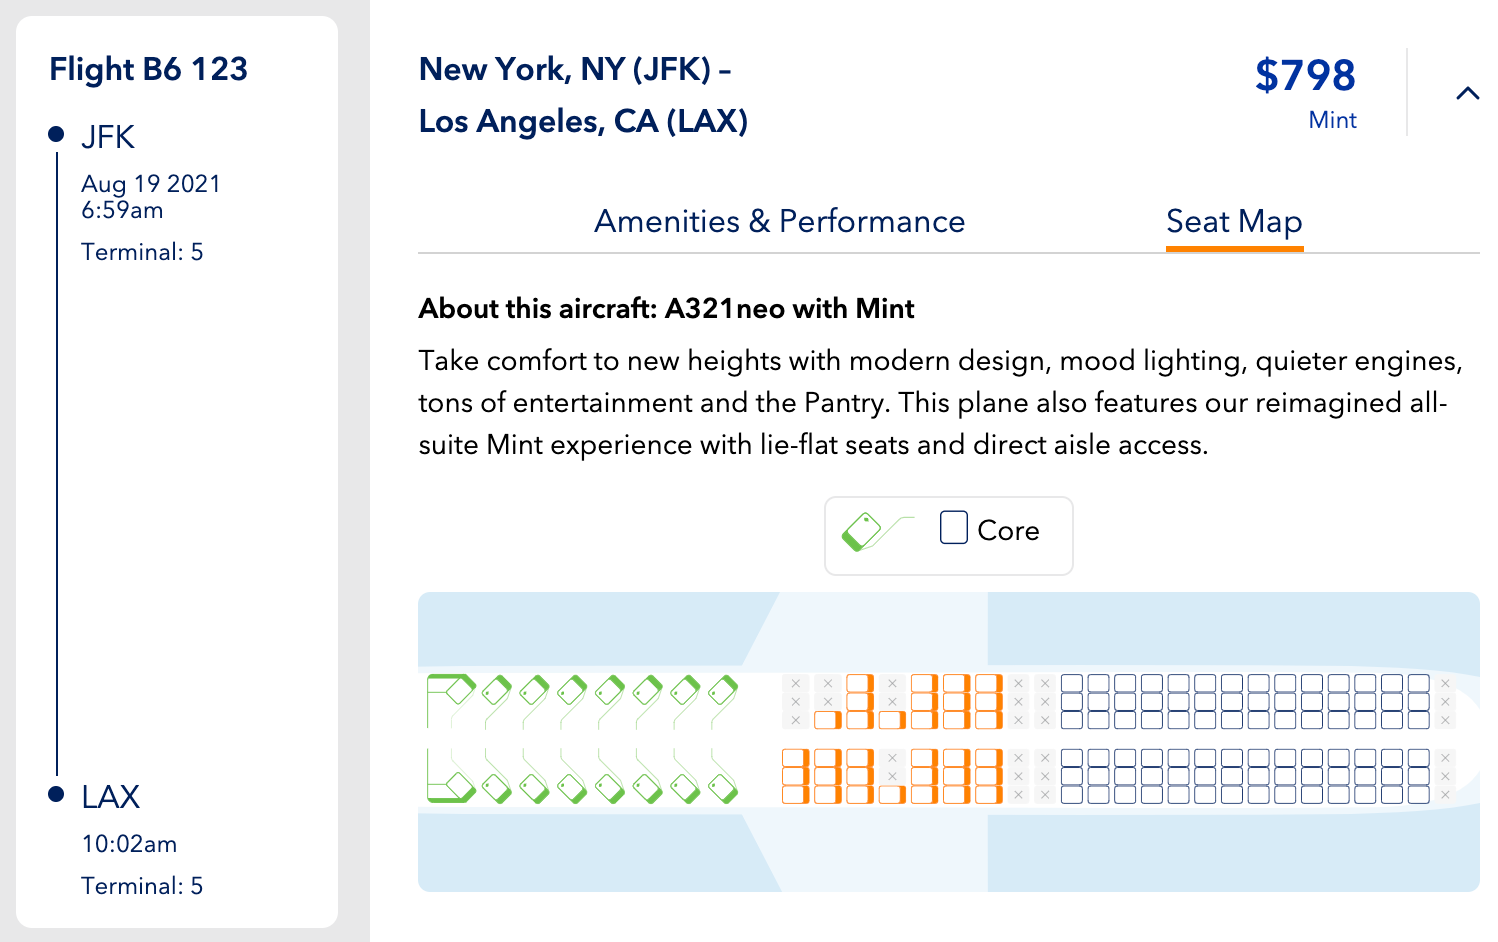Switch to Amenities & Performance tab
This screenshot has height=942, width=1498.
[779, 221]
